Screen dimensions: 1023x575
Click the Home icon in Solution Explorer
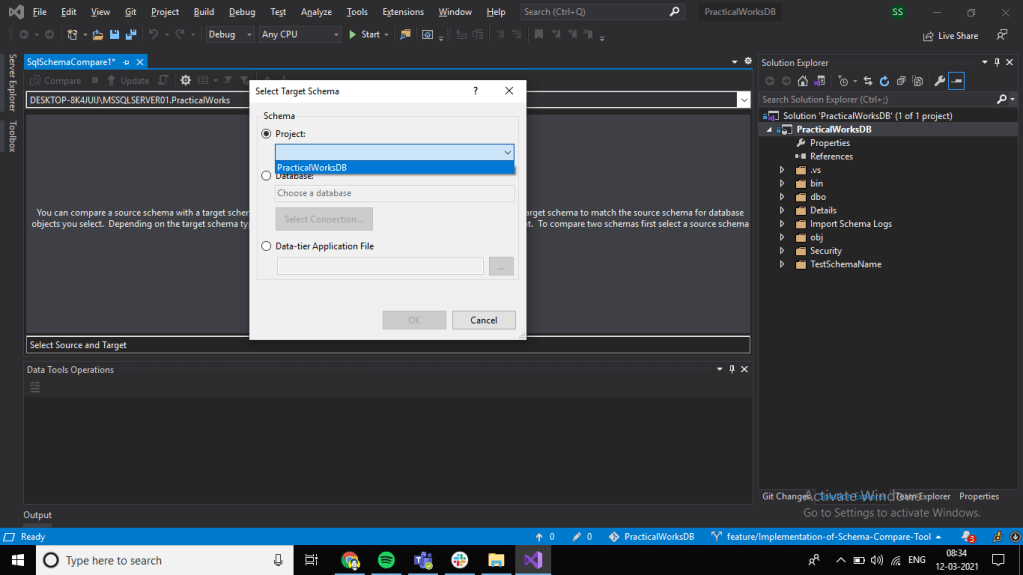pos(802,81)
